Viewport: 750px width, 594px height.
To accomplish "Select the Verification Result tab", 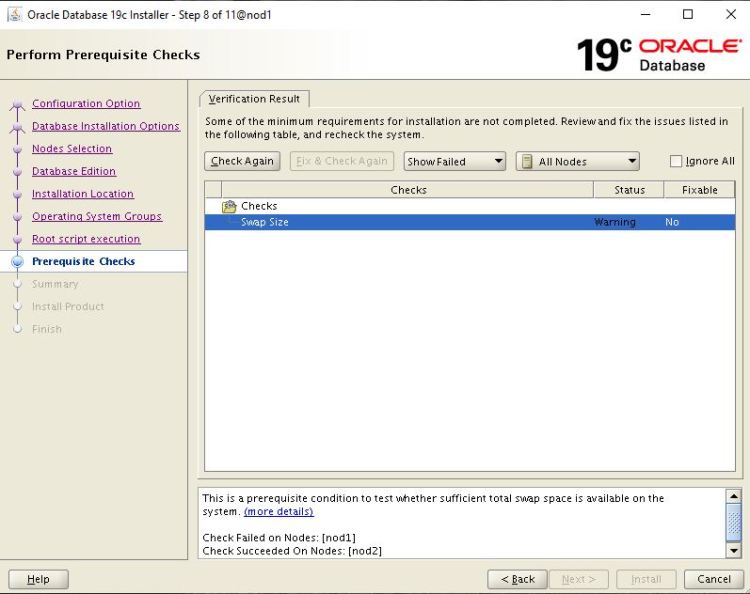I will (254, 99).
